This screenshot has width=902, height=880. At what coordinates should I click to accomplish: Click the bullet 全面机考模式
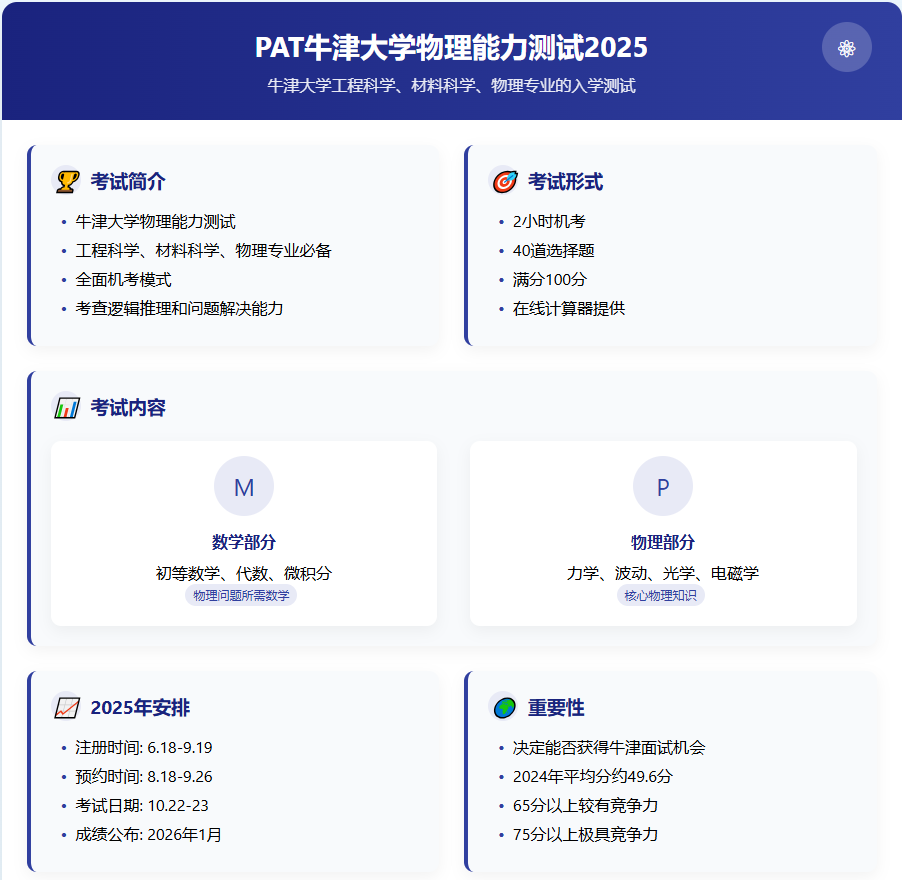[x=123, y=280]
